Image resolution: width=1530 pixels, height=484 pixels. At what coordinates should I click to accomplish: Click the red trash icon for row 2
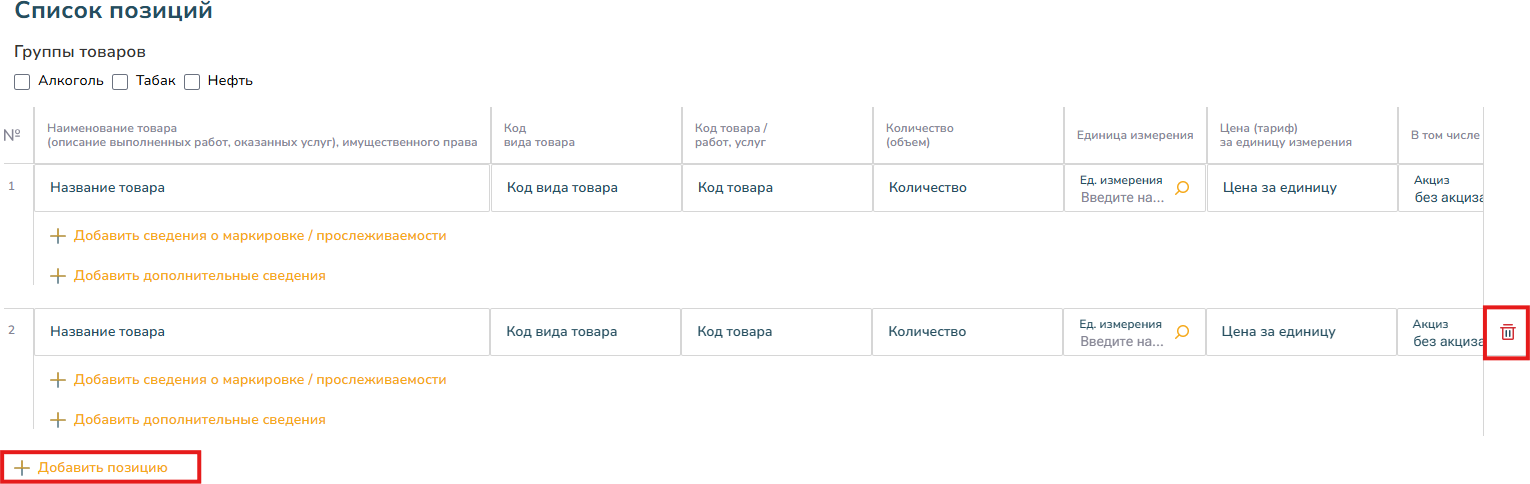pyautogui.click(x=1508, y=332)
